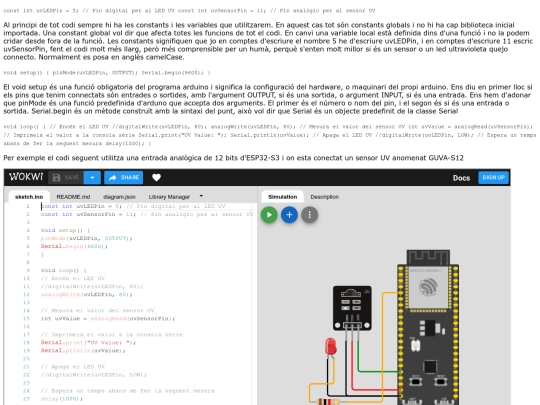
Task: Select the UV sensor module in the diagram
Action: click(x=352, y=308)
